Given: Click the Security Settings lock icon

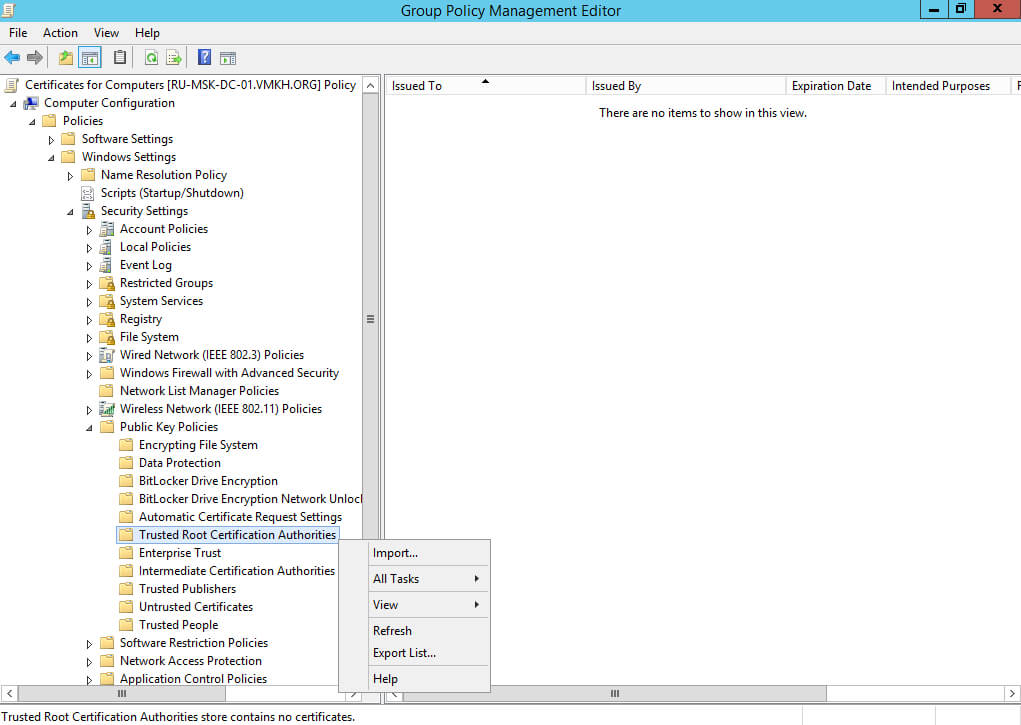Looking at the screenshot, I should point(88,211).
